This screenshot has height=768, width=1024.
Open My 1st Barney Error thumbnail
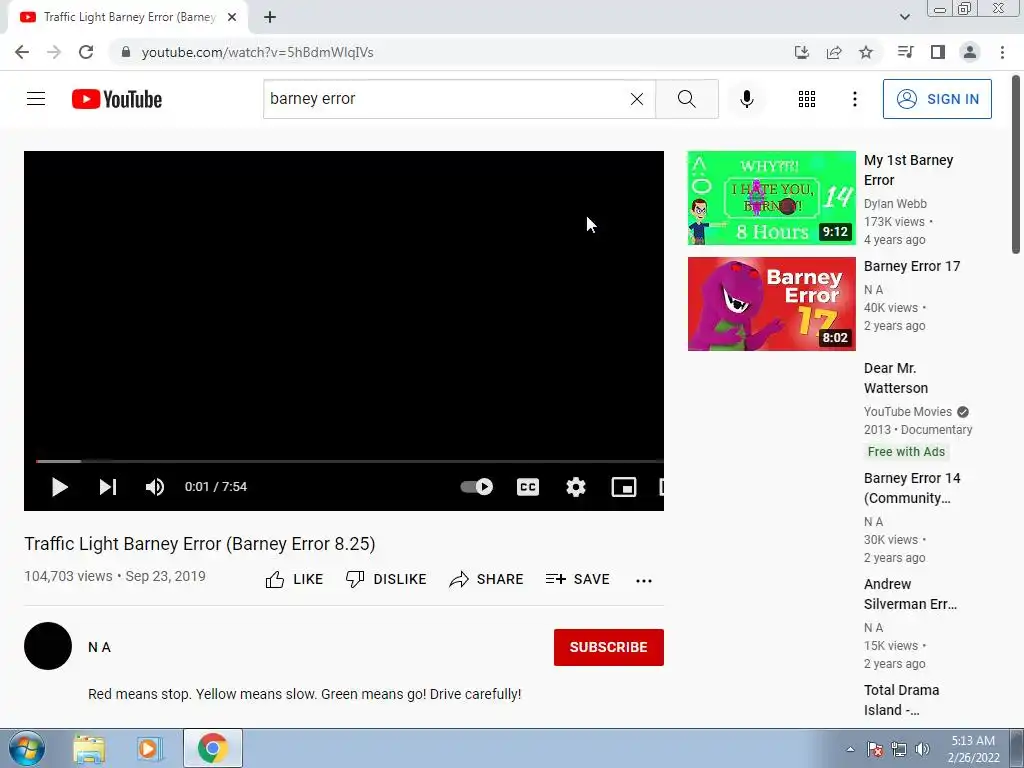click(x=771, y=198)
